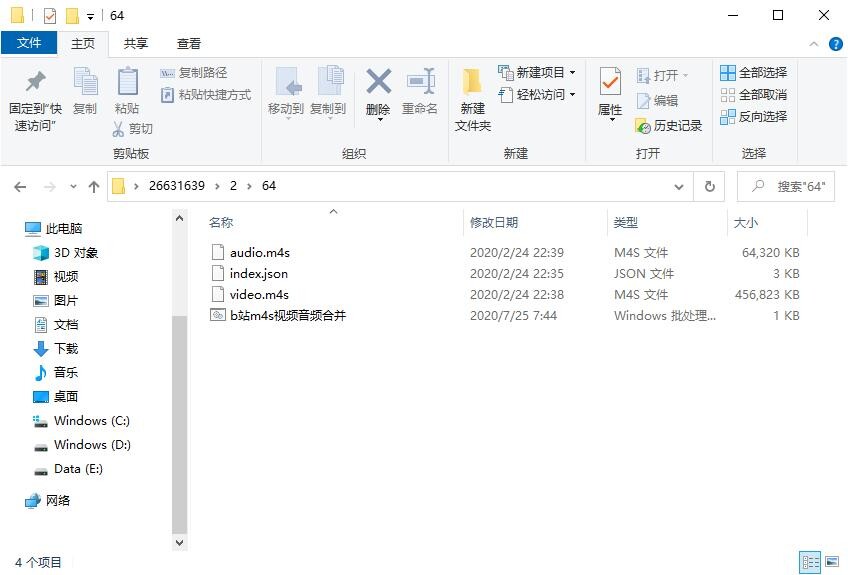Viewport: 848px width, 575px height.
Task: Expand the Easy Access (轻松访问) dropdown
Action: (572, 95)
